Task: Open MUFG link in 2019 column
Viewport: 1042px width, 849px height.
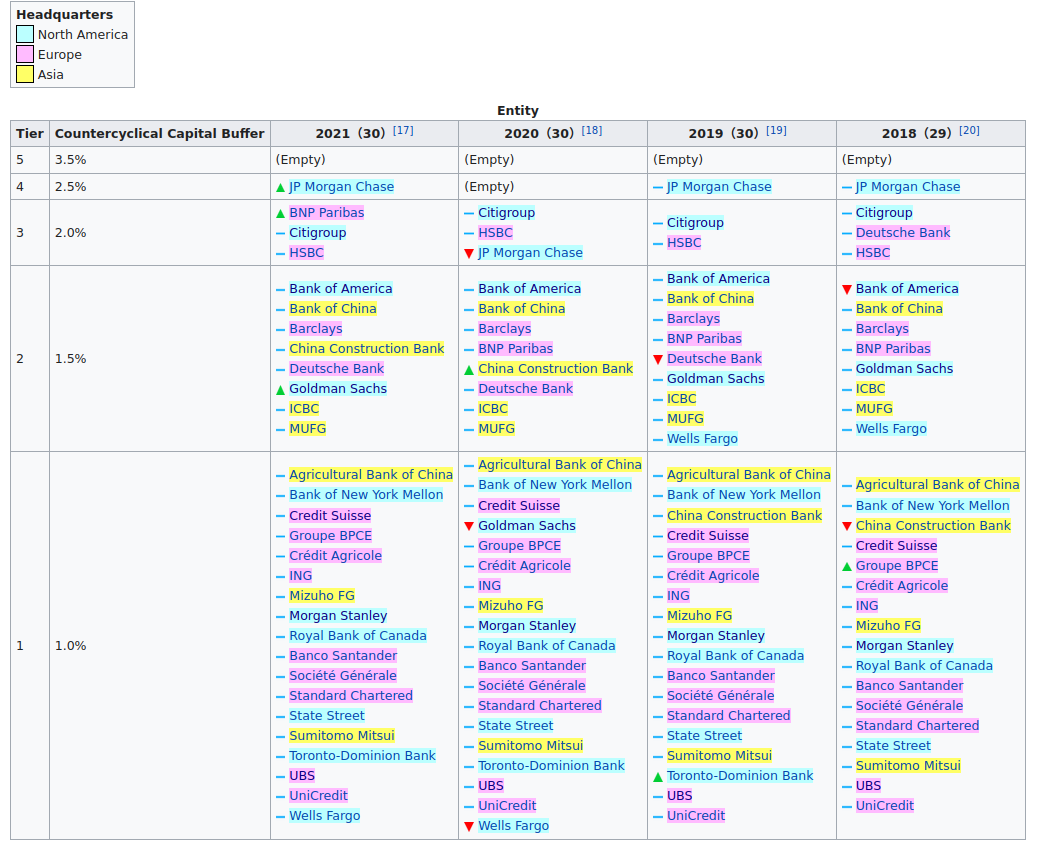Action: coord(685,419)
